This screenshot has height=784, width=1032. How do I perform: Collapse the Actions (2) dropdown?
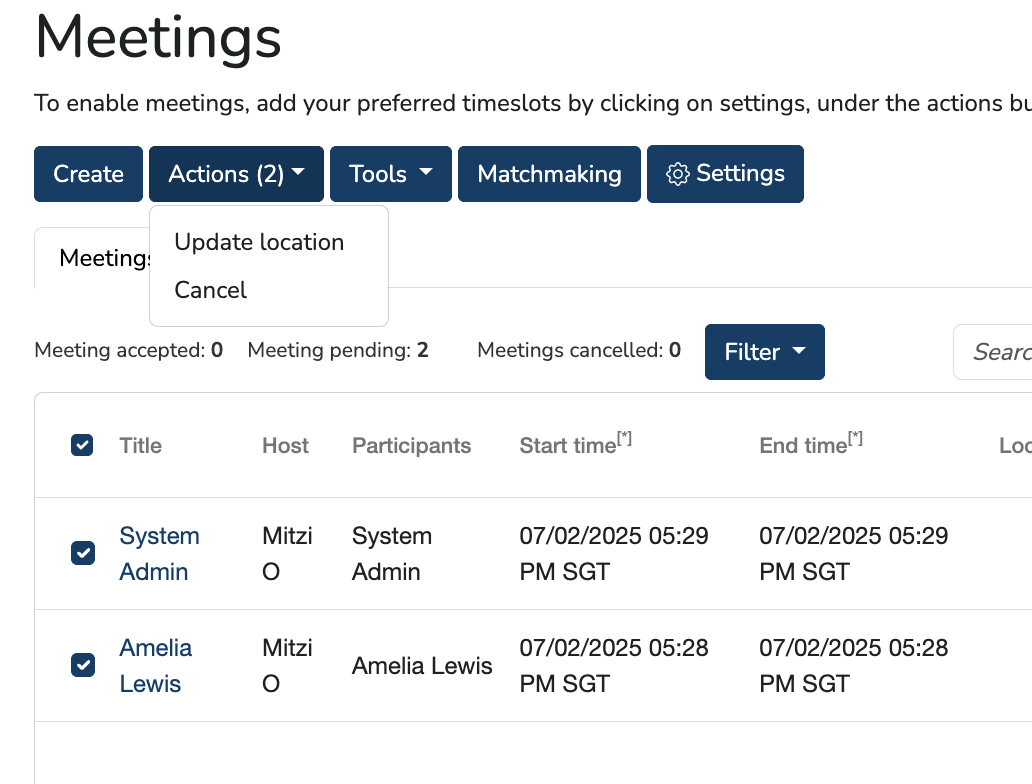click(237, 174)
